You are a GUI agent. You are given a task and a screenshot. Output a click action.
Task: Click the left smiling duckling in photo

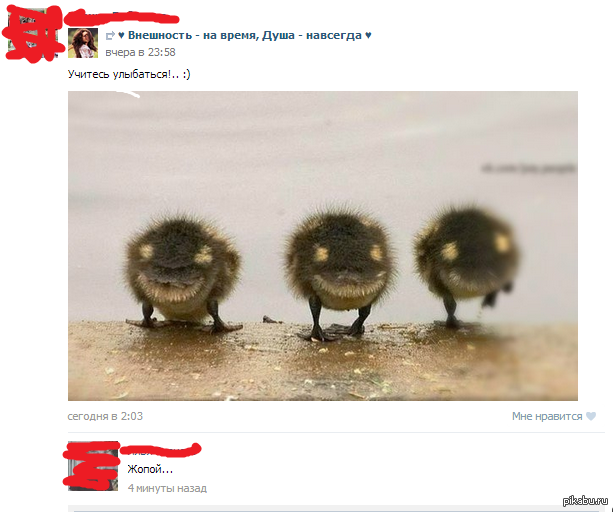182,271
